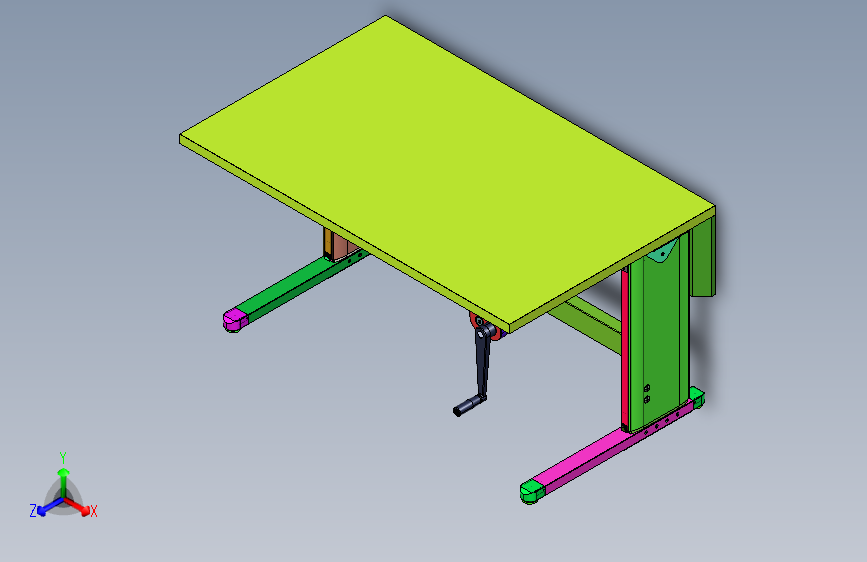Select the red strip on the right column
Screen dimensions: 867x562
coord(624,347)
